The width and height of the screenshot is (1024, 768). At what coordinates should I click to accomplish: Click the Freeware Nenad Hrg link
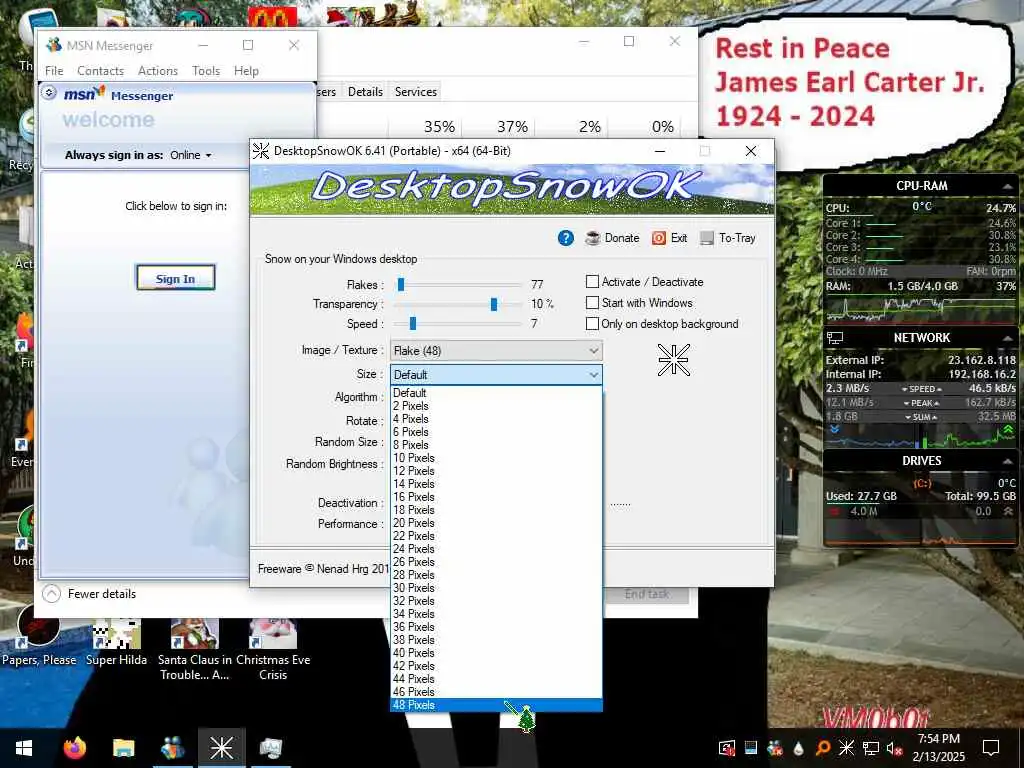tap(323, 569)
